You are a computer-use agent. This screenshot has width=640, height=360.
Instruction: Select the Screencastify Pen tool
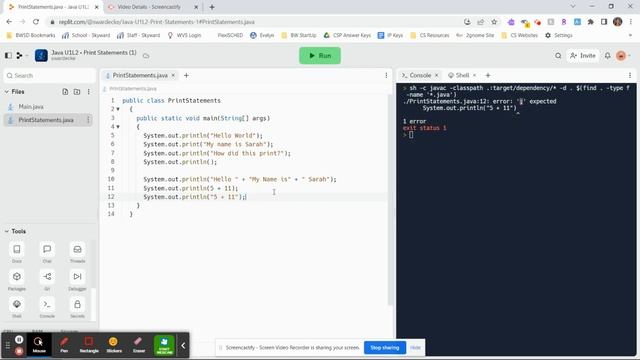(x=64, y=345)
